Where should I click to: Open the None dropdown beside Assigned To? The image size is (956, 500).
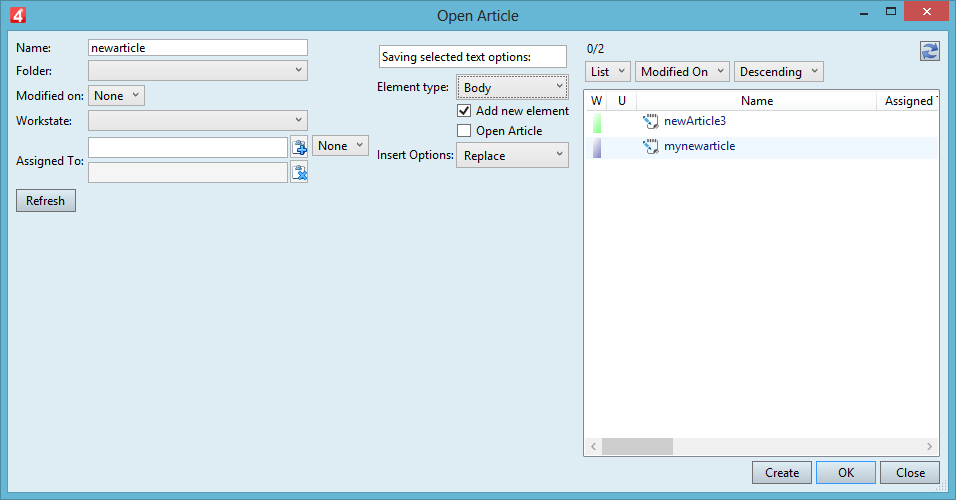[340, 146]
